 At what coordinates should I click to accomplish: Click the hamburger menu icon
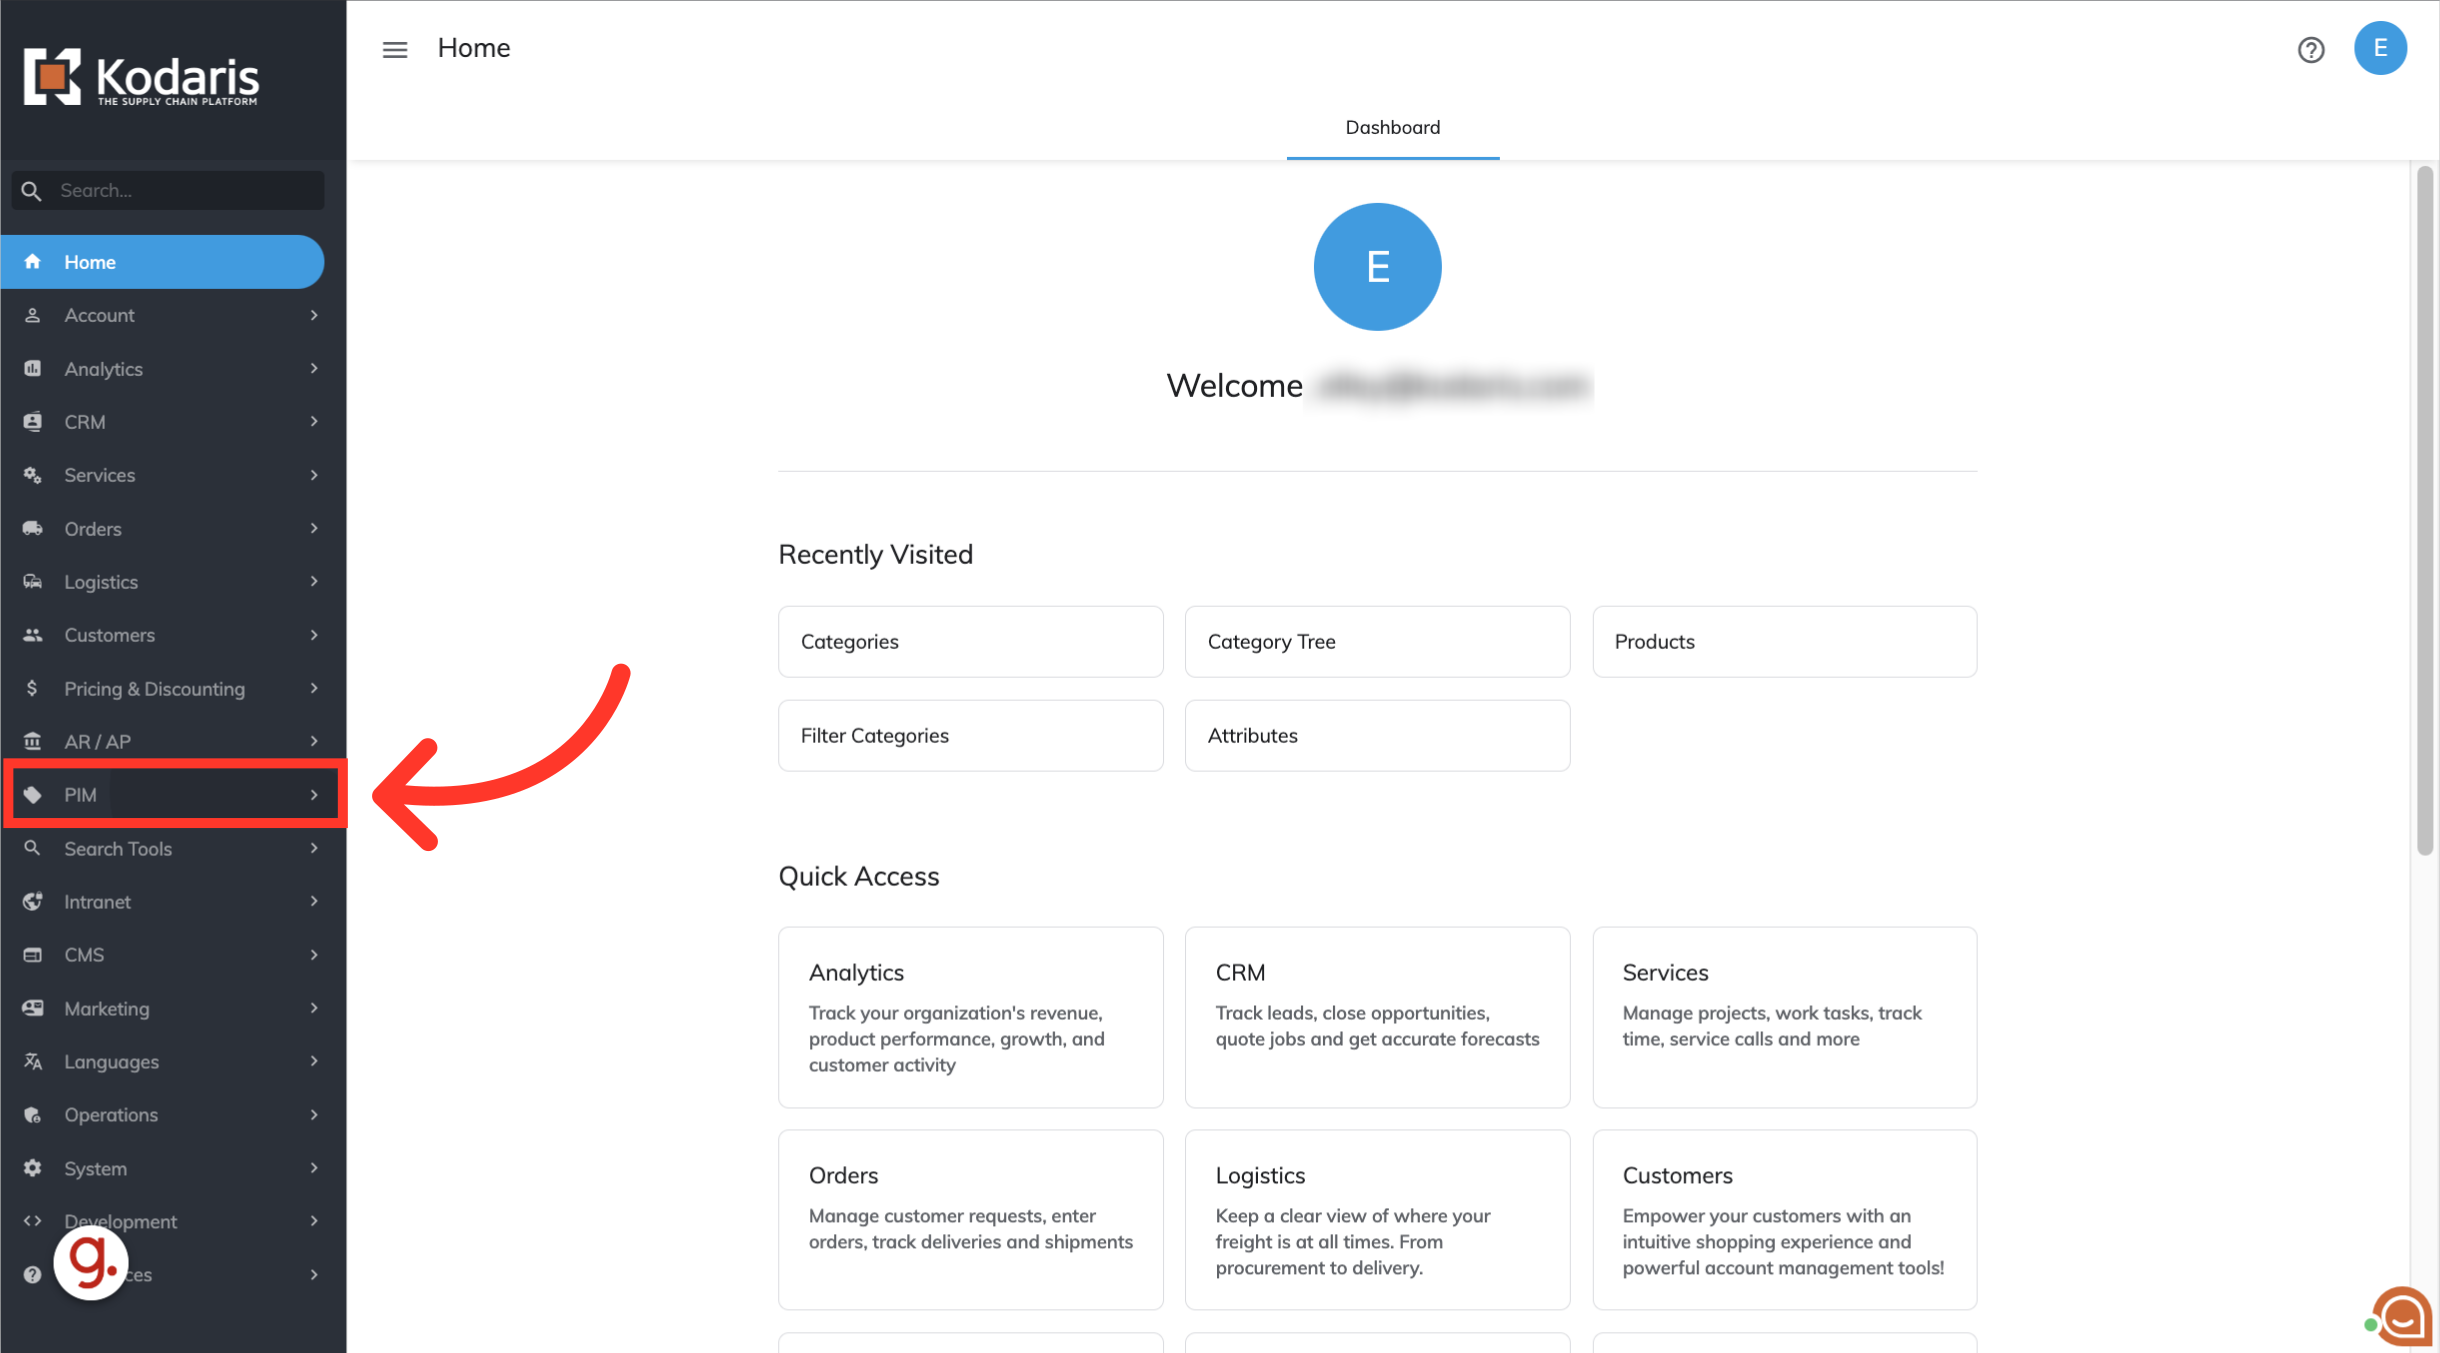395,49
